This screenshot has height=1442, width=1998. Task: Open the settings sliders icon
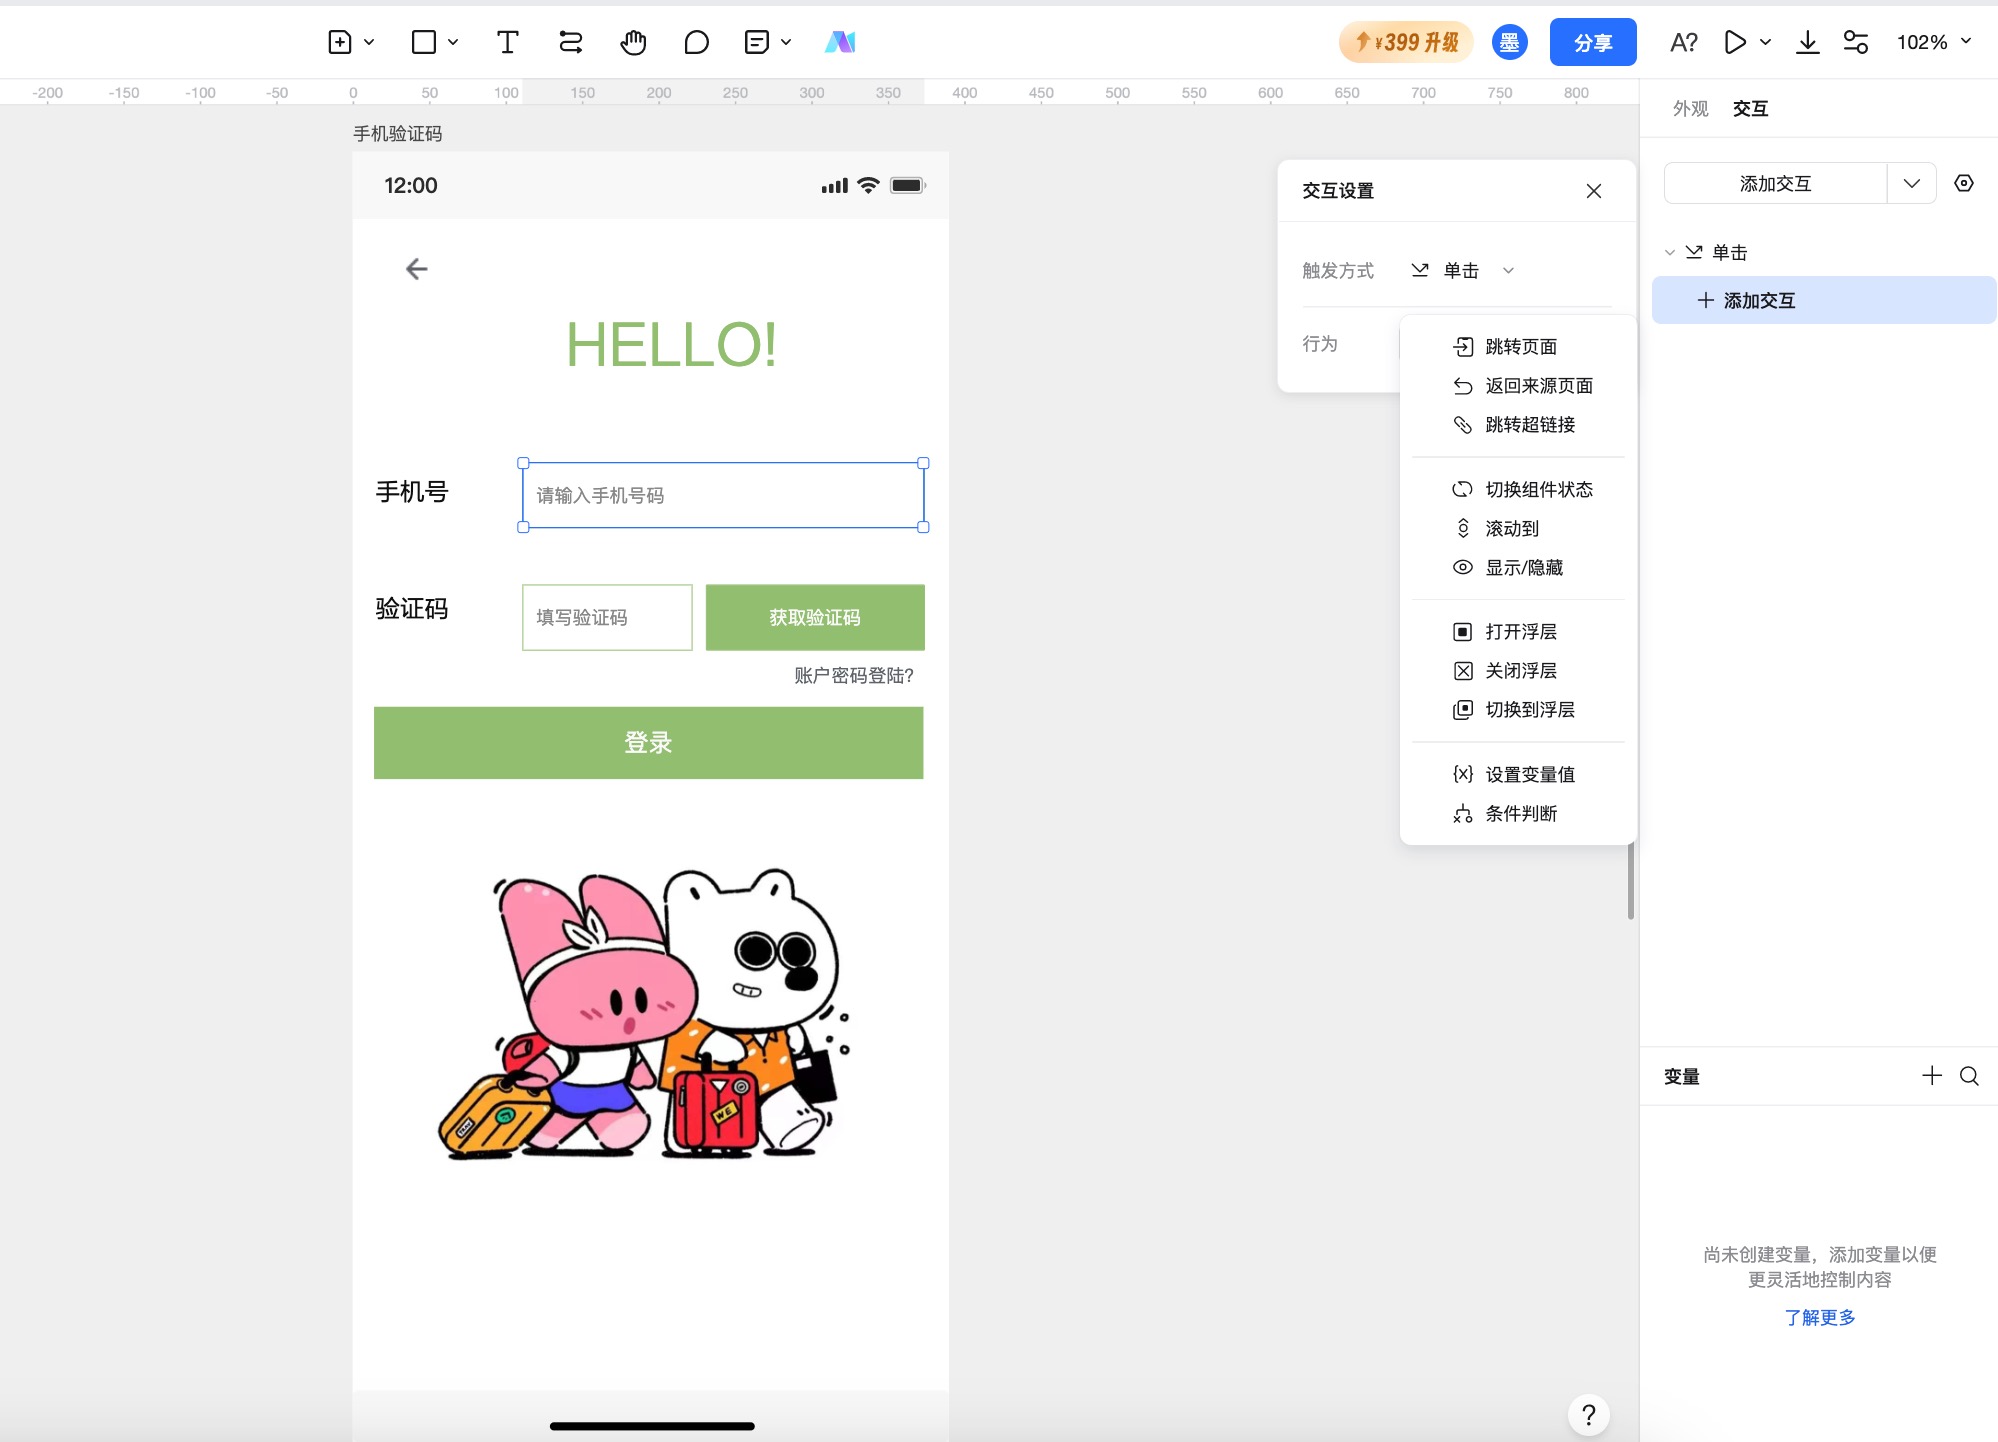point(1855,42)
